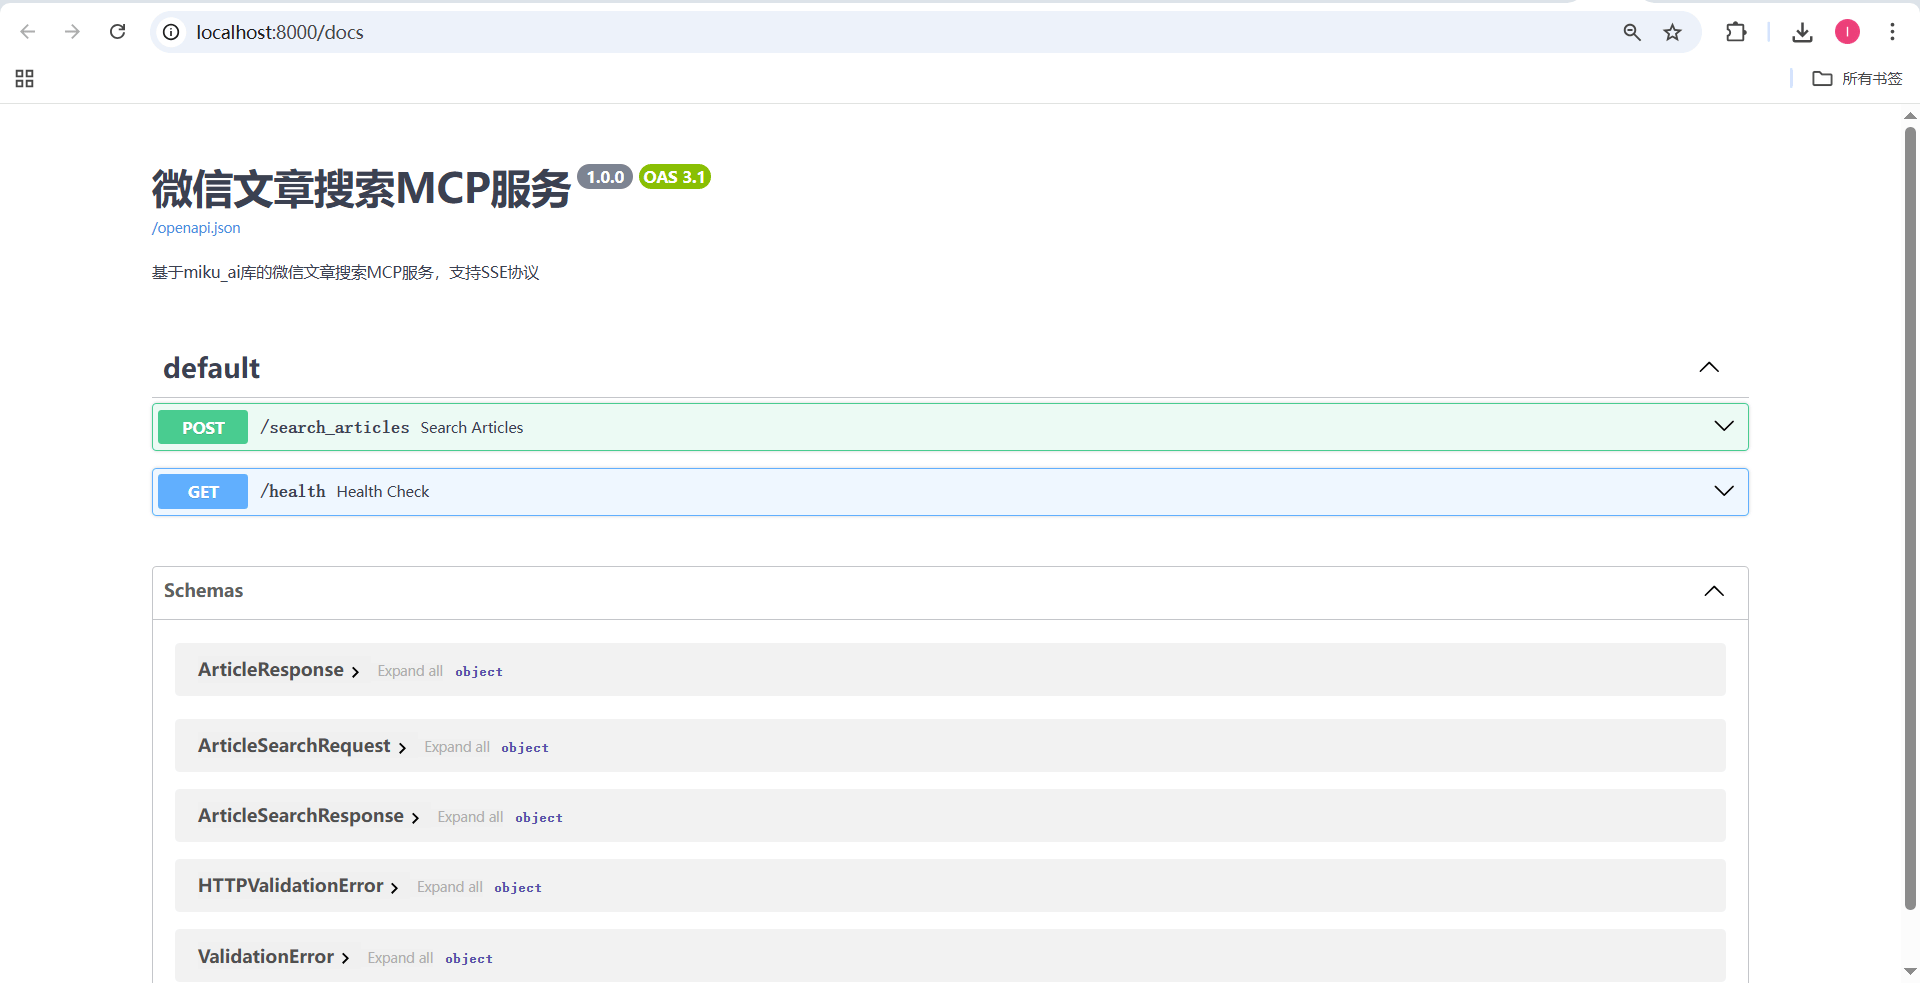The width and height of the screenshot is (1920, 983).
Task: Open the Chrome three-dot menu
Action: [x=1892, y=32]
